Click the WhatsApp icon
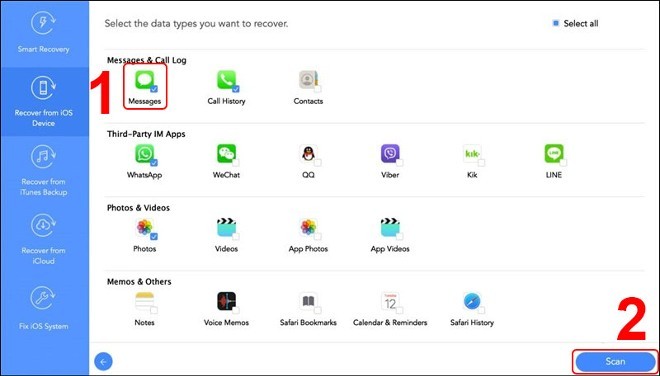660x376 pixels. click(x=144, y=154)
